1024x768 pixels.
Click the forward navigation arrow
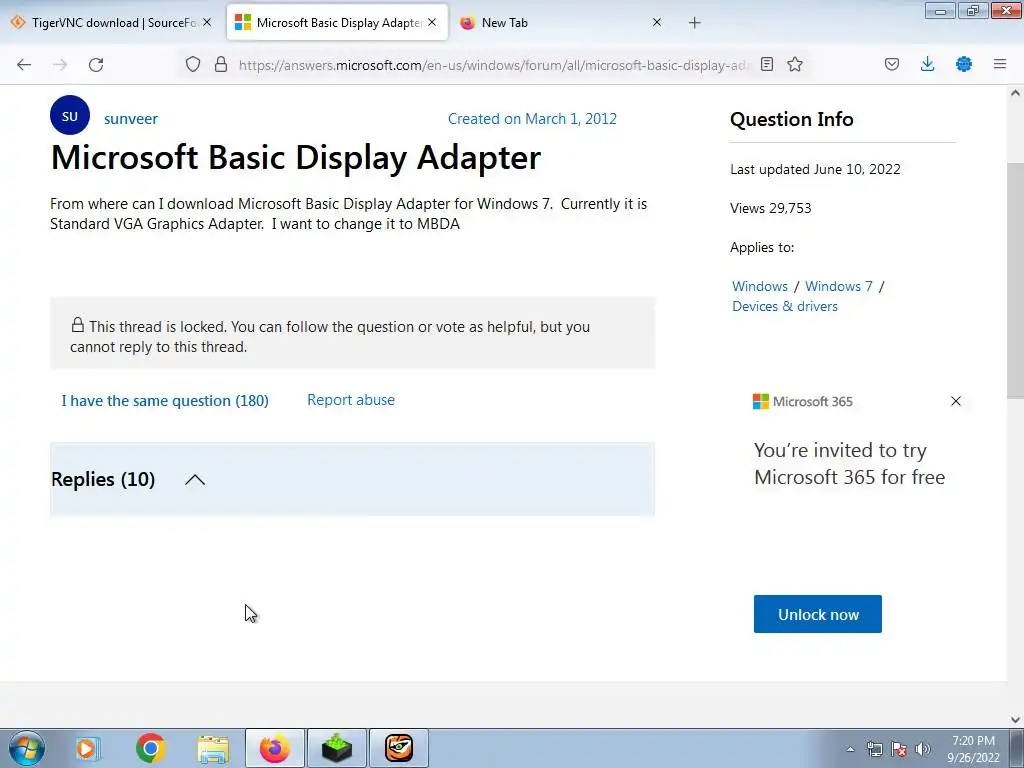click(60, 65)
